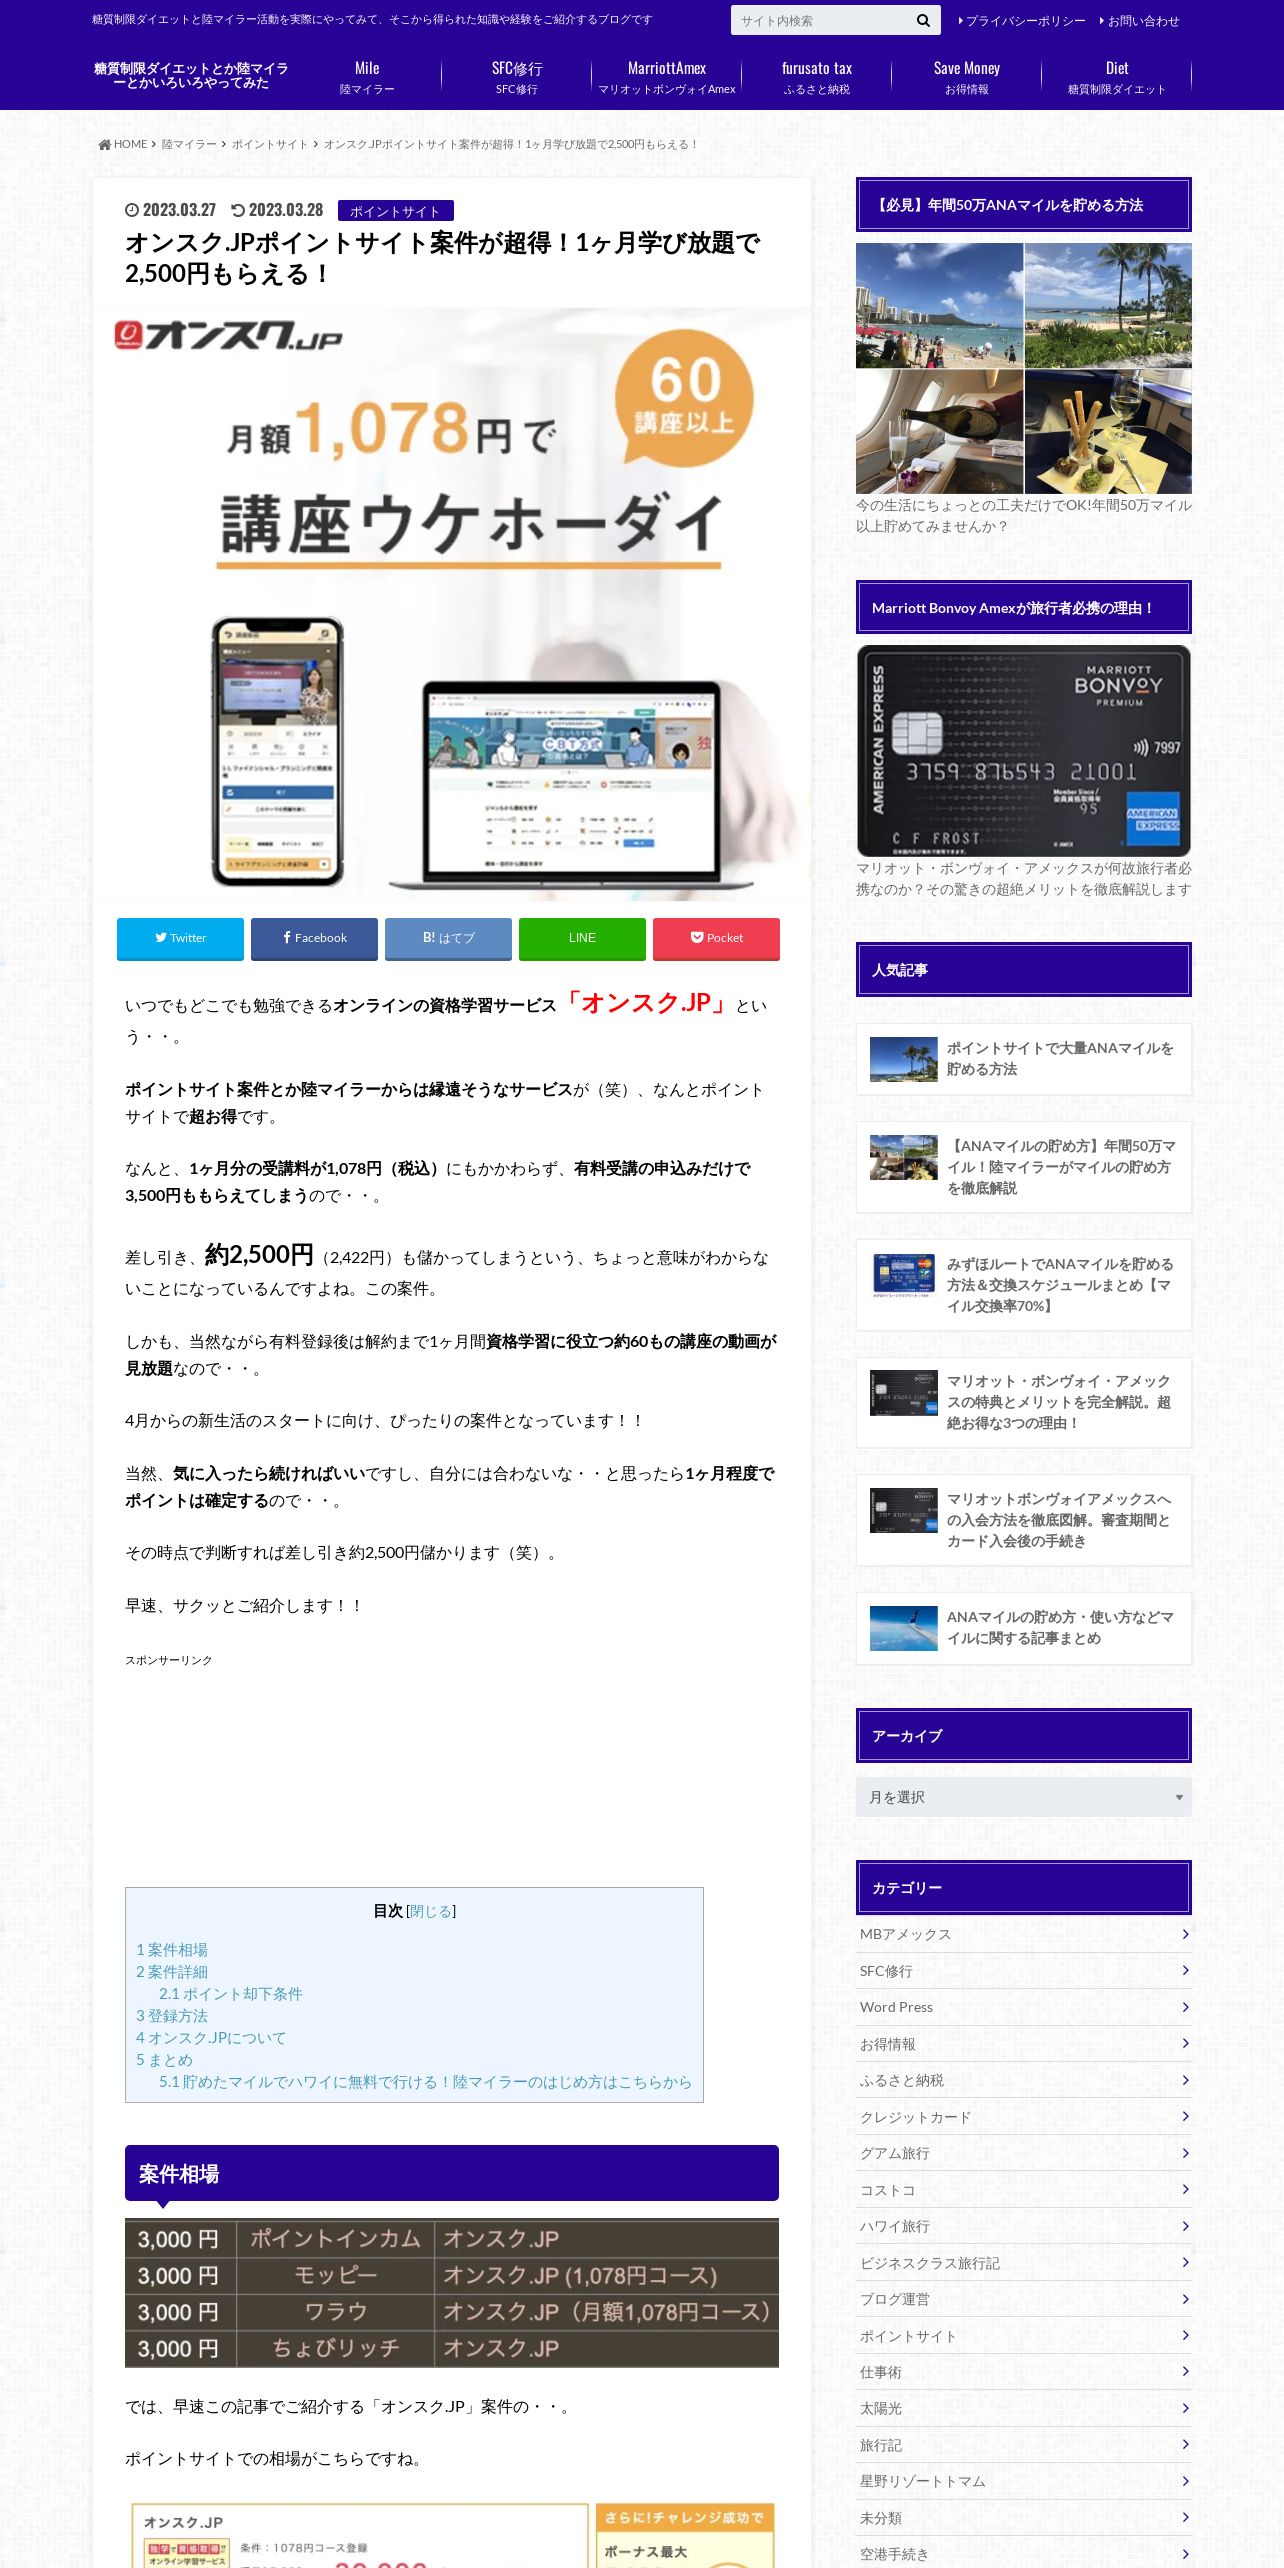Open the Word Press category
This screenshot has width=1284, height=2568.
tap(1024, 2007)
